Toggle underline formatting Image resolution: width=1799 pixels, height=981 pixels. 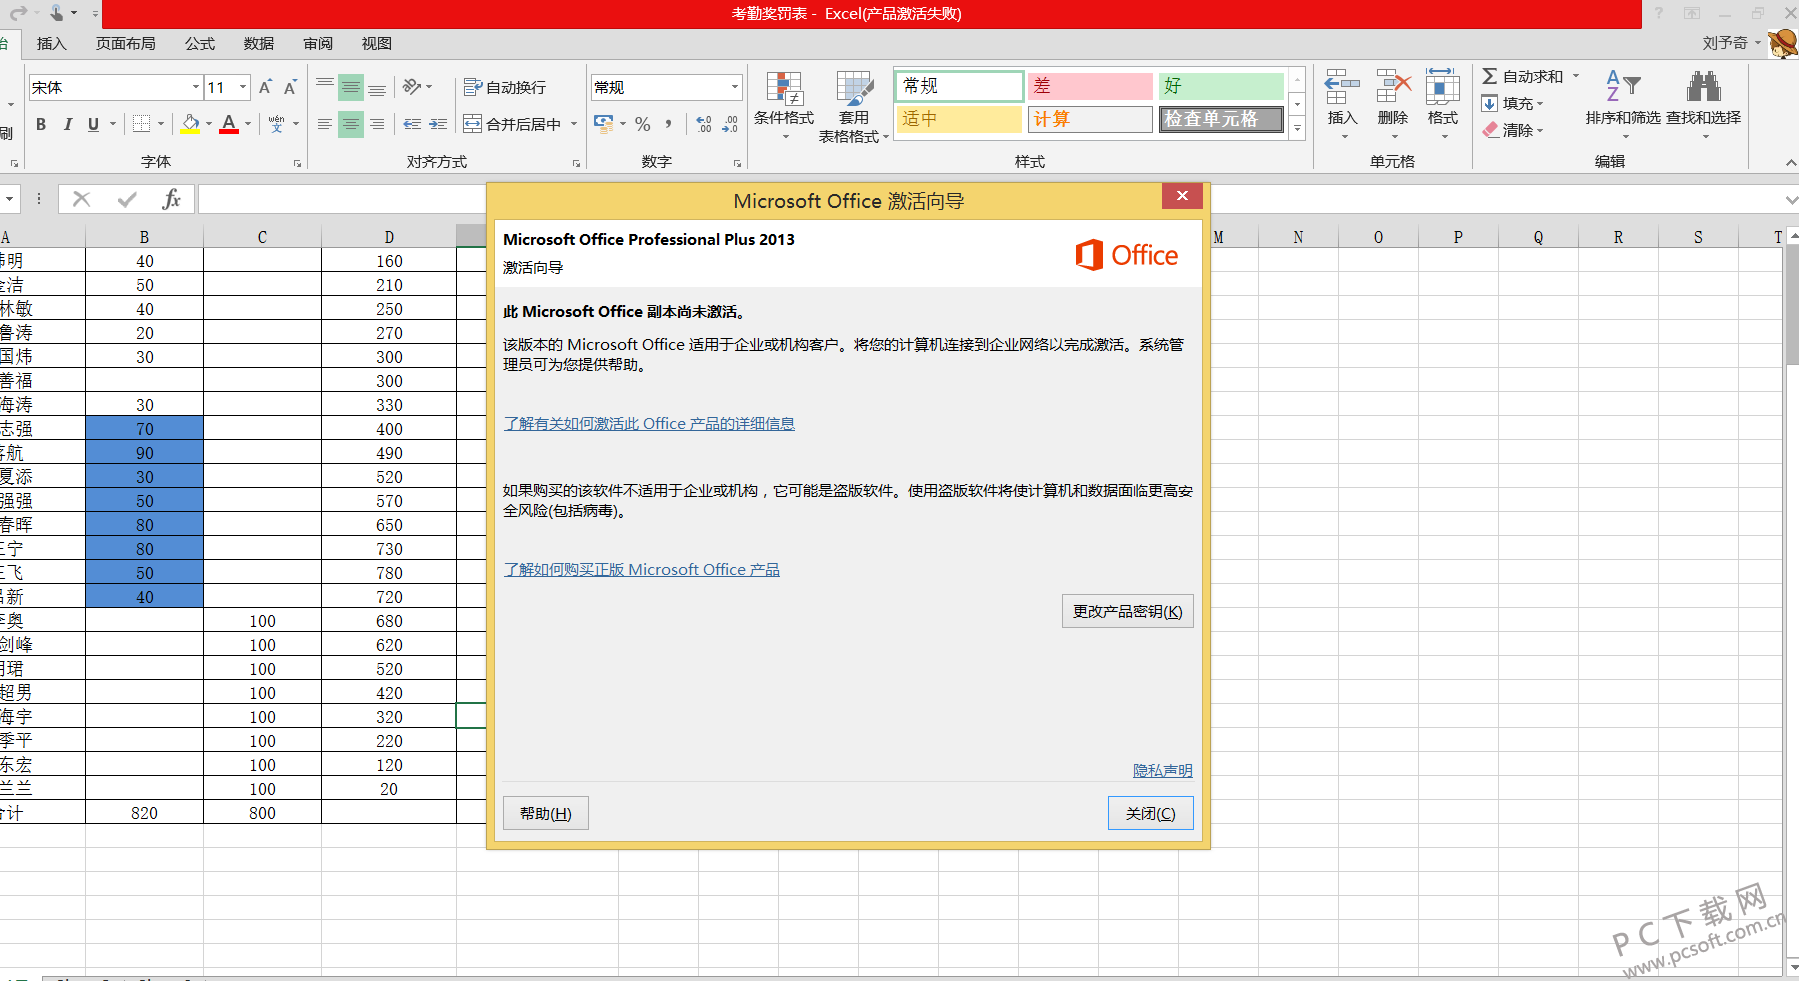tap(93, 124)
